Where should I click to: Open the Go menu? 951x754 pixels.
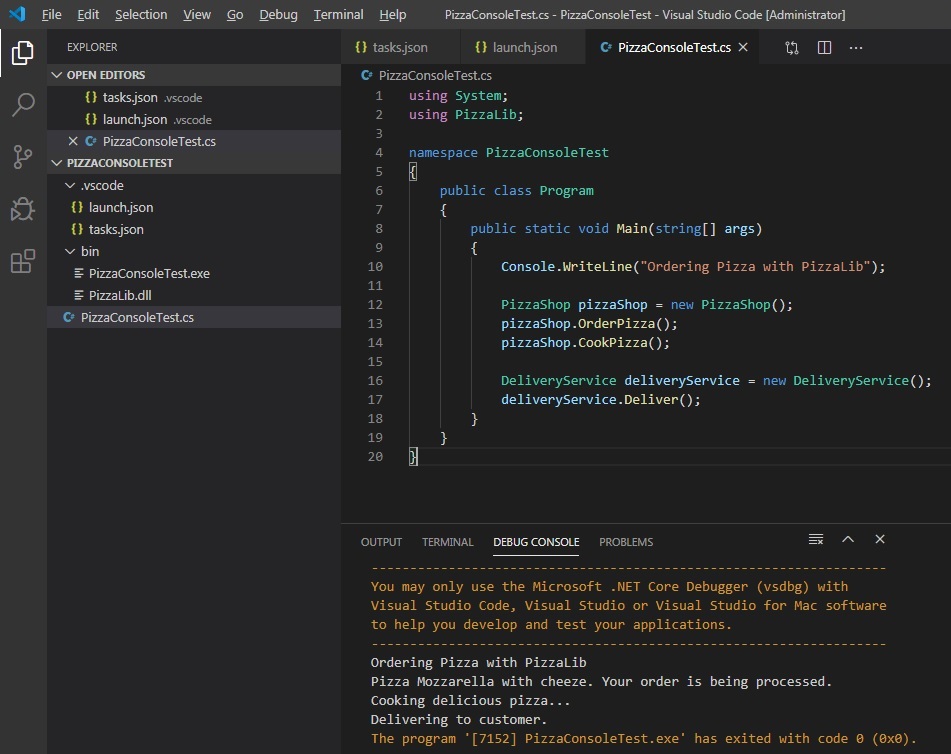pos(235,15)
